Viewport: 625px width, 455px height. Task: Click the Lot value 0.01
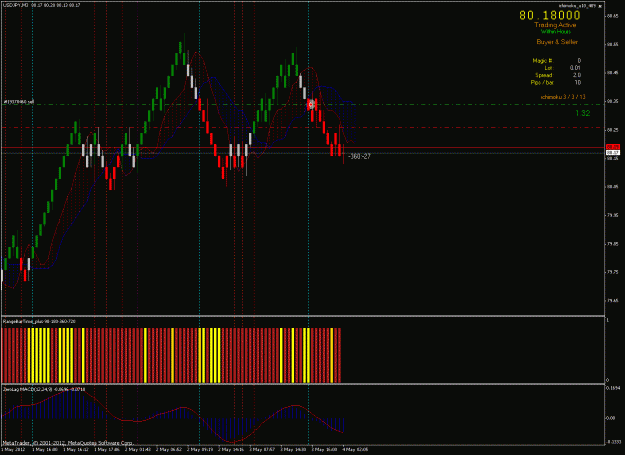coord(575,68)
